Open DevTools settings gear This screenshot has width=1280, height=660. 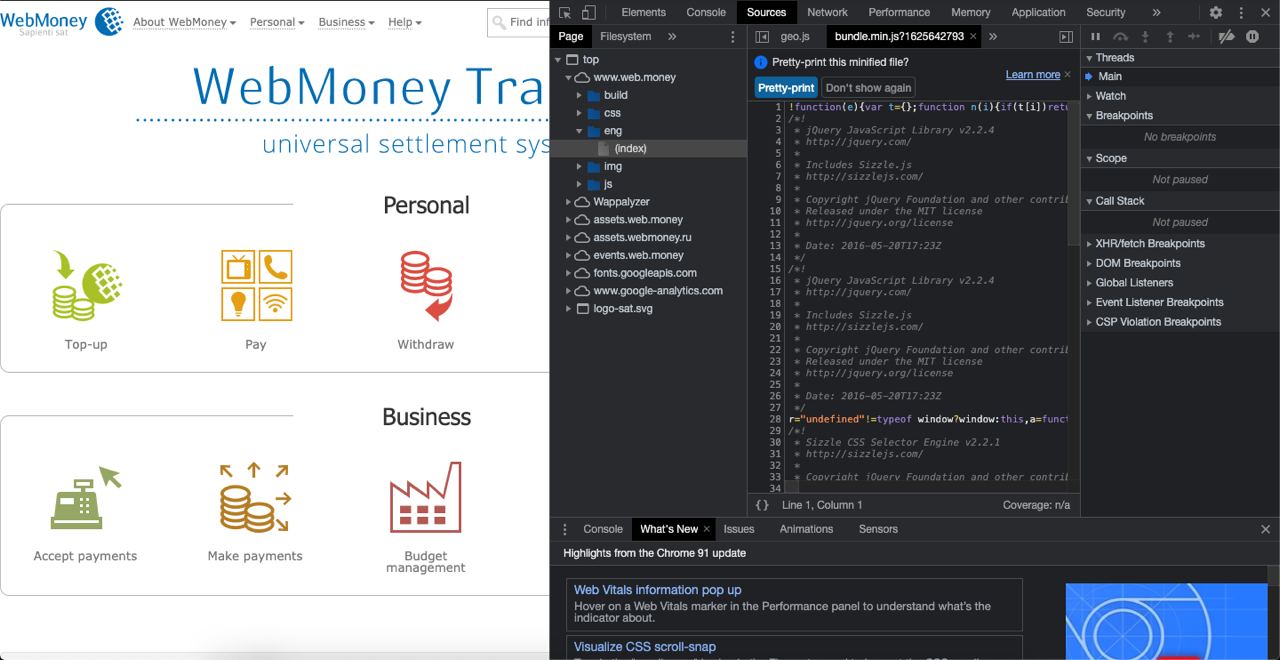pyautogui.click(x=1216, y=12)
